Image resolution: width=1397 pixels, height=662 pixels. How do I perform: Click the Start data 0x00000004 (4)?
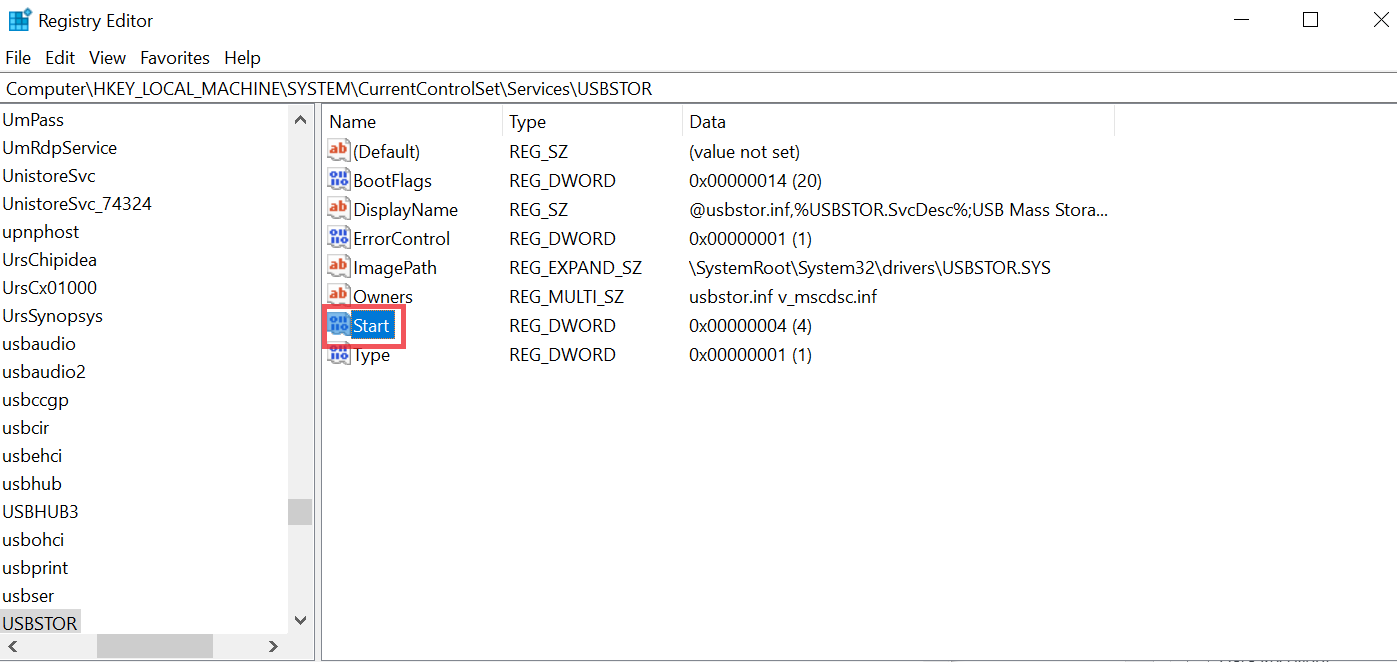pyautogui.click(x=750, y=326)
